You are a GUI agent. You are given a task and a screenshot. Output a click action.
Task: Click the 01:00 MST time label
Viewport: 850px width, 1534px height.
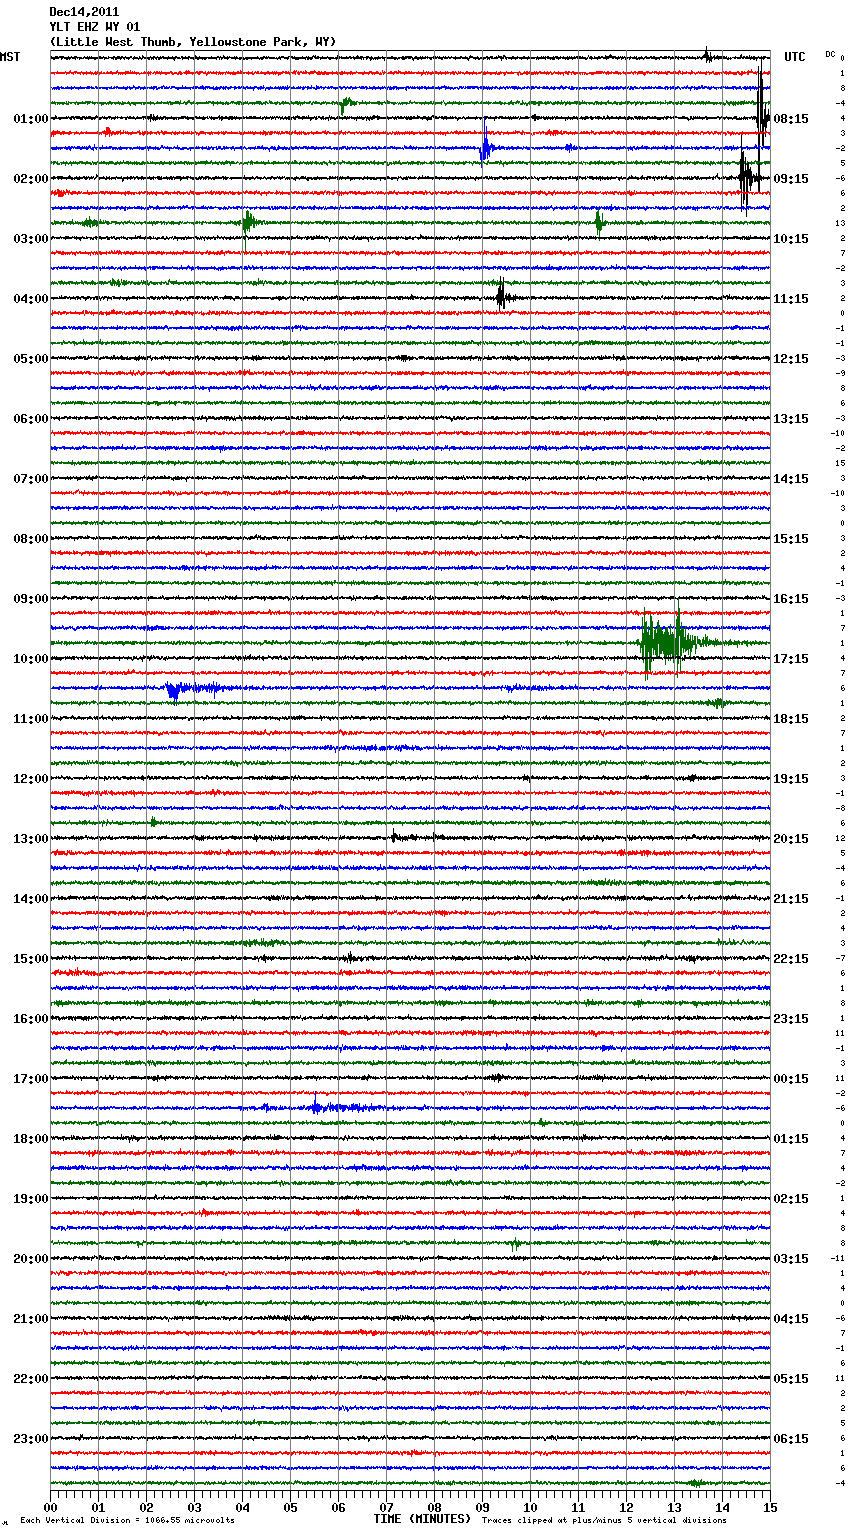click(x=31, y=119)
